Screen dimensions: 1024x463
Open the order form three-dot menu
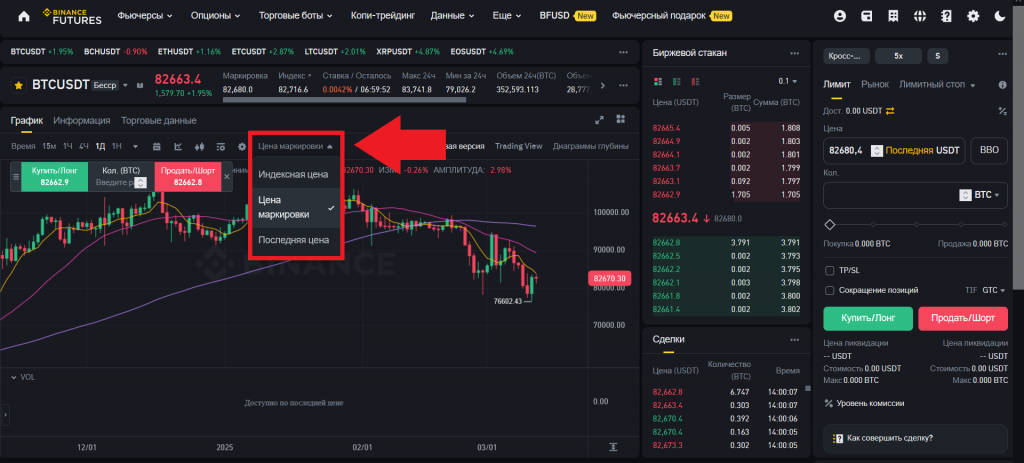pos(1002,56)
